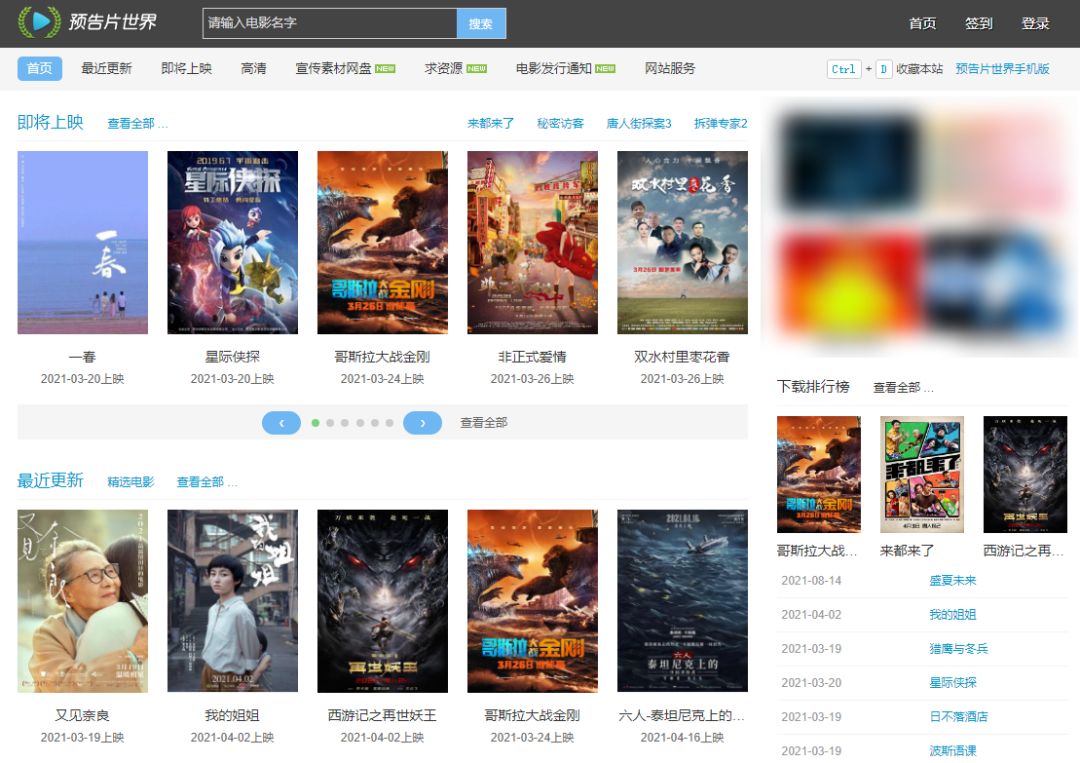Select the first green carousel dot
This screenshot has height=763, width=1080.
pyautogui.click(x=315, y=423)
